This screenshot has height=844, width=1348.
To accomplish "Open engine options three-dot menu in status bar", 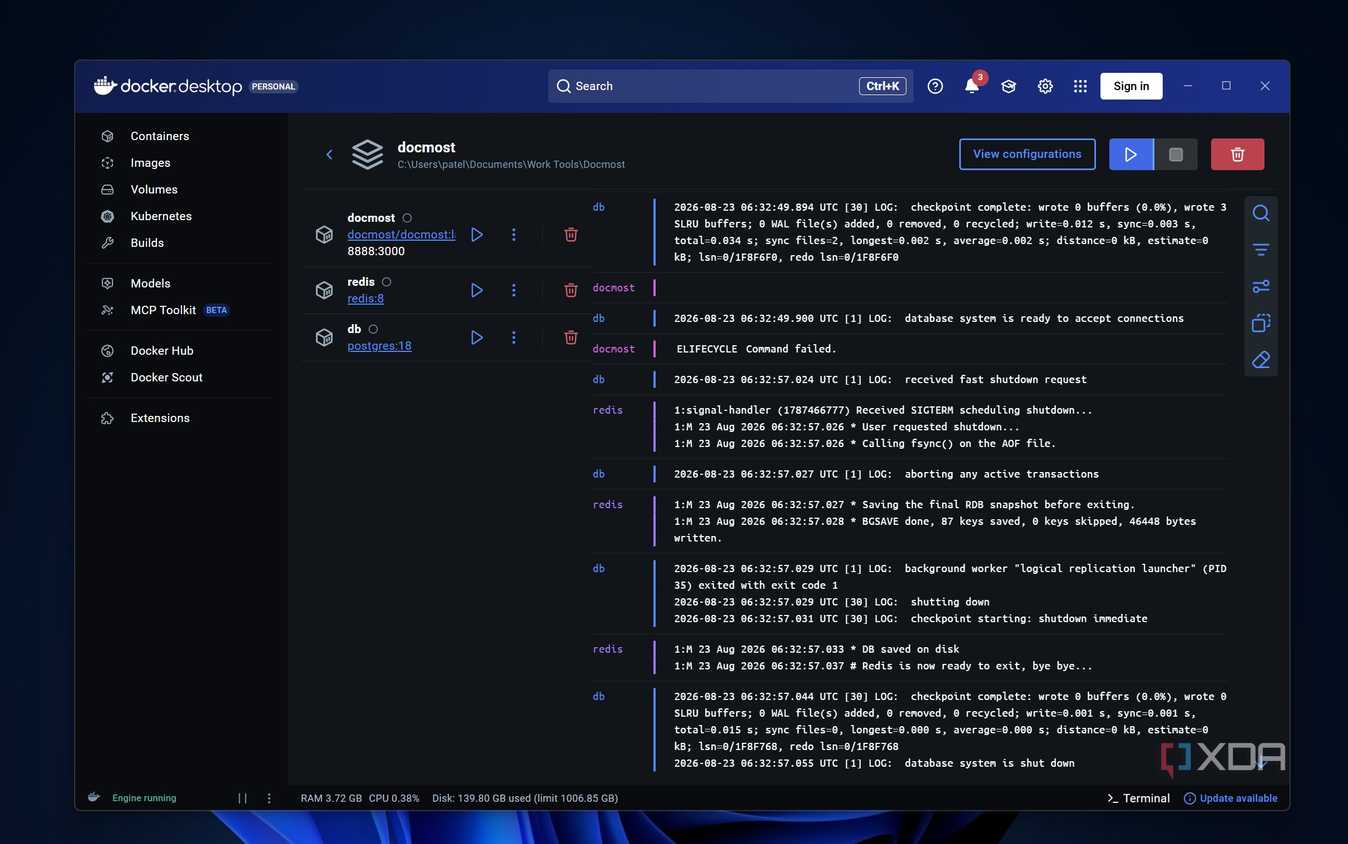I will point(269,798).
